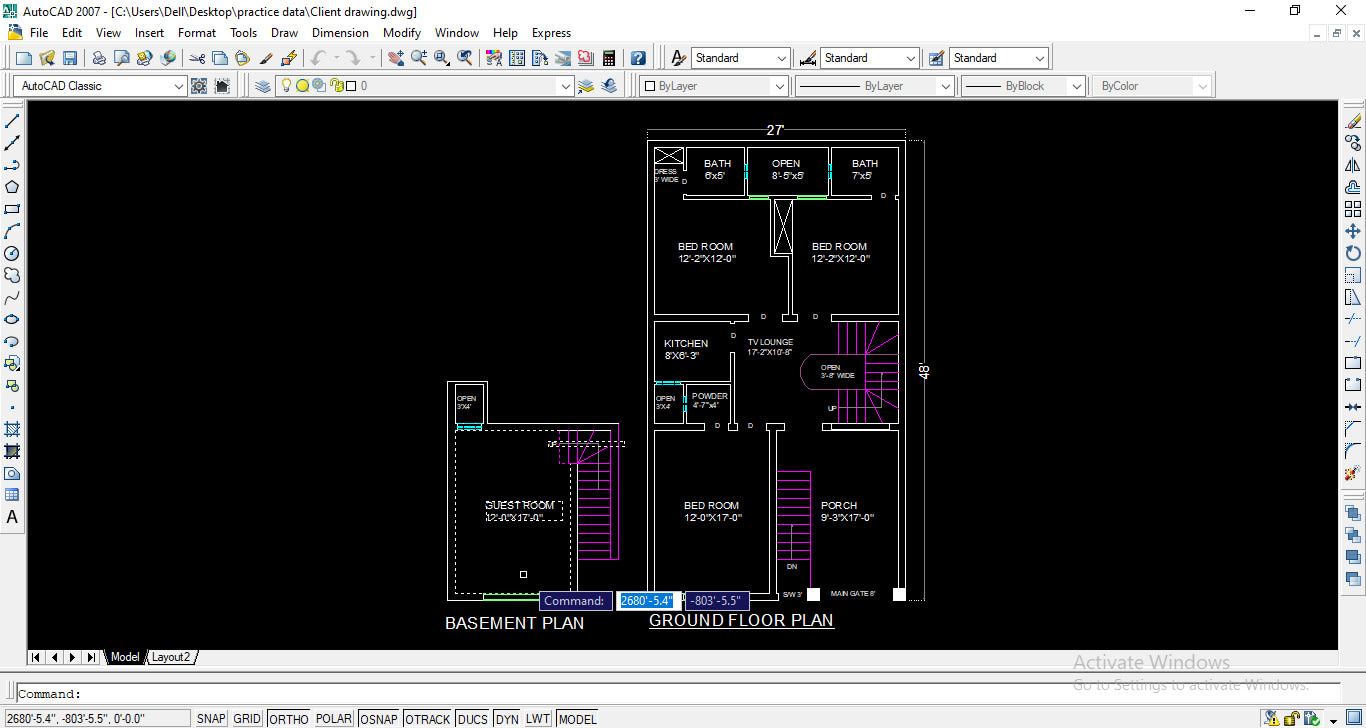
Task: Toggle SNAP mode in status bar
Action: [211, 718]
